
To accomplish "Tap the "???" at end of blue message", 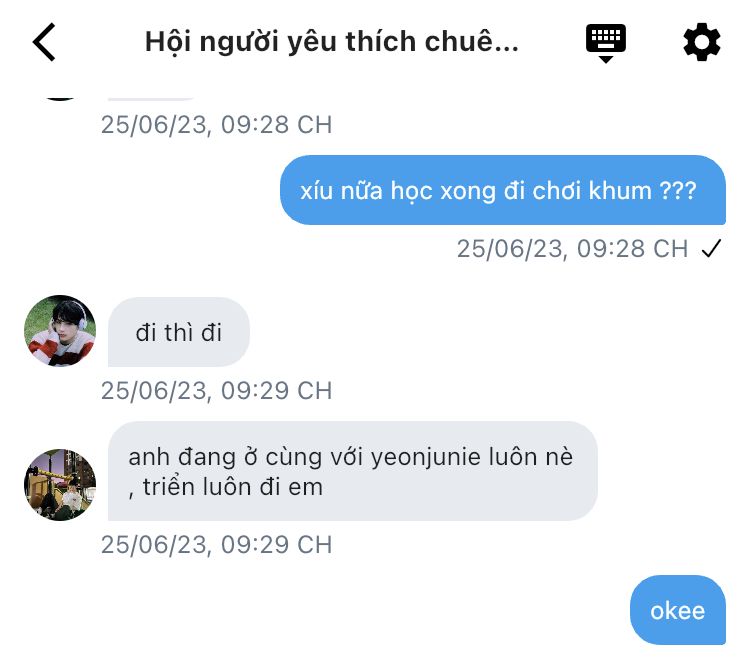I will pos(678,190).
